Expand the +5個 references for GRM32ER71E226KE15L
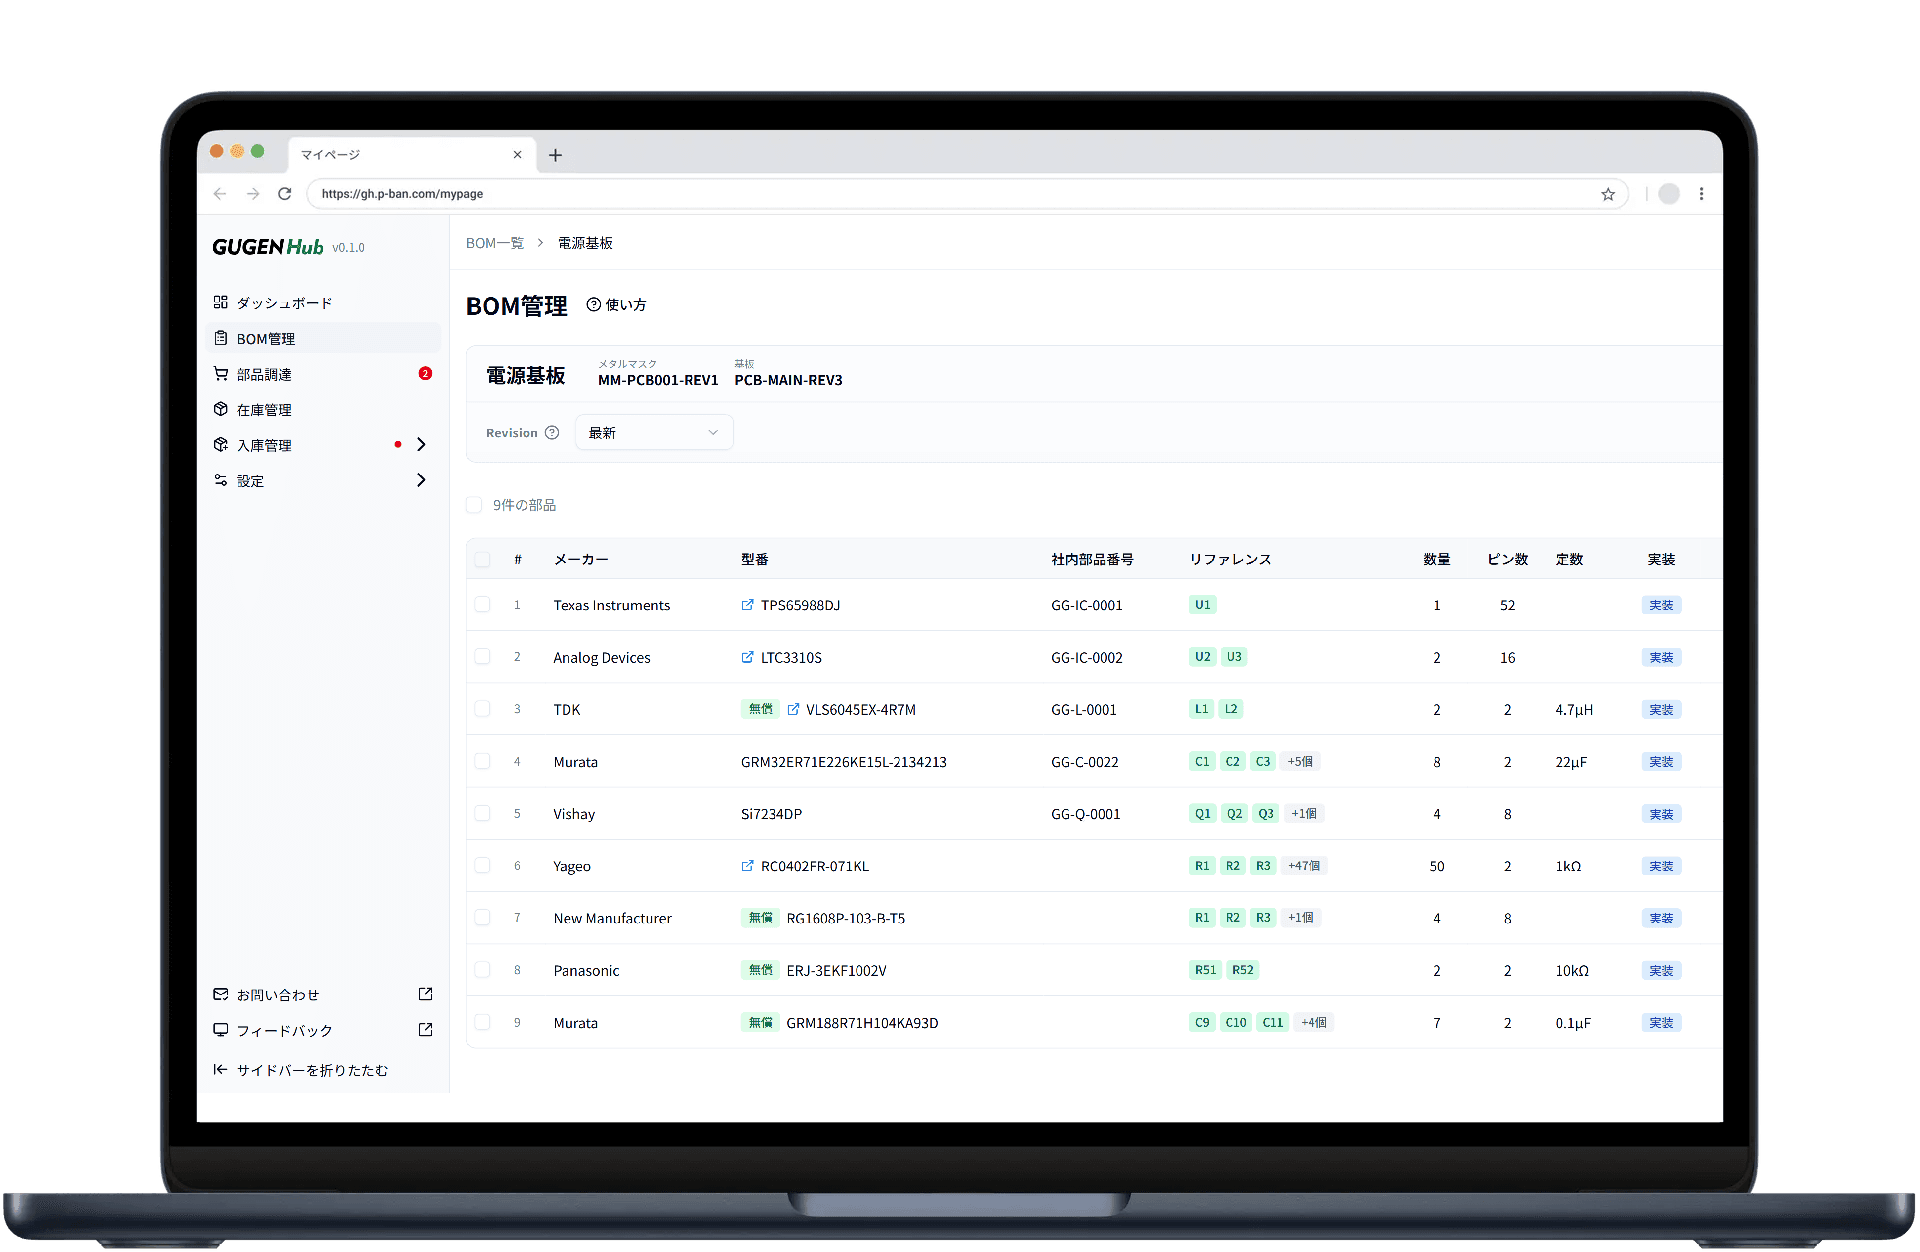 click(x=1300, y=761)
